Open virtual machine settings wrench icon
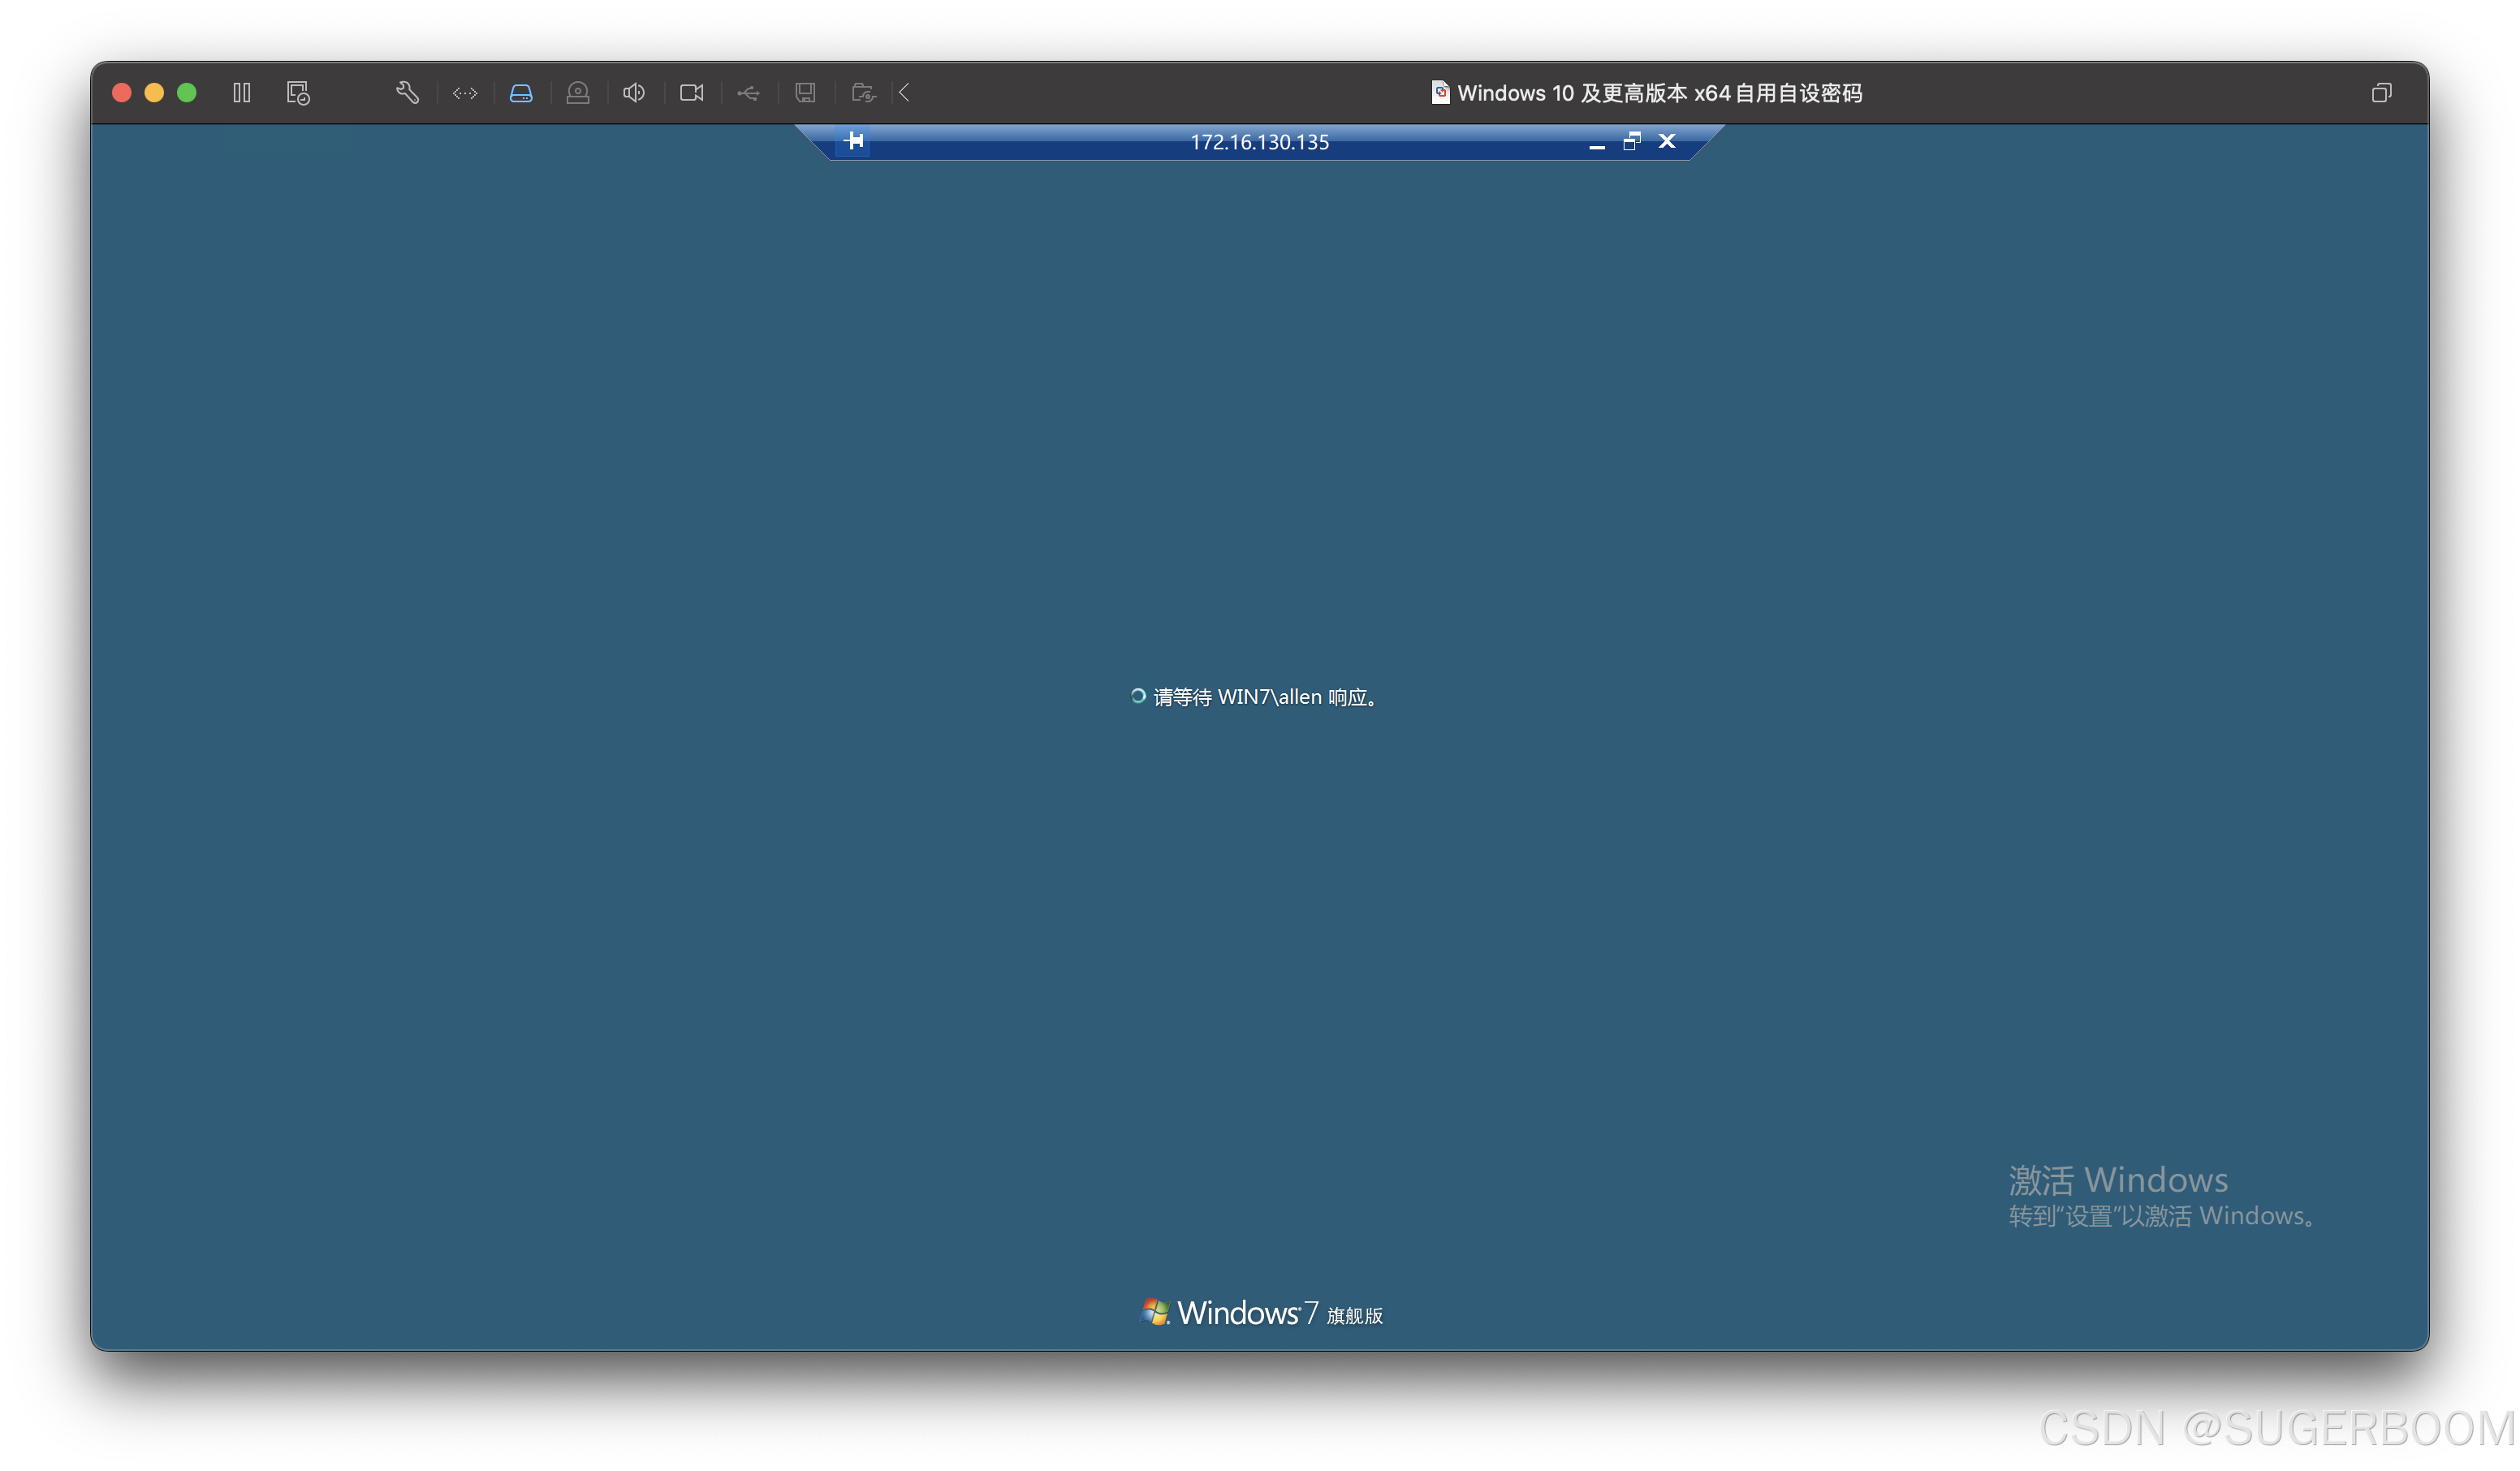 (407, 93)
